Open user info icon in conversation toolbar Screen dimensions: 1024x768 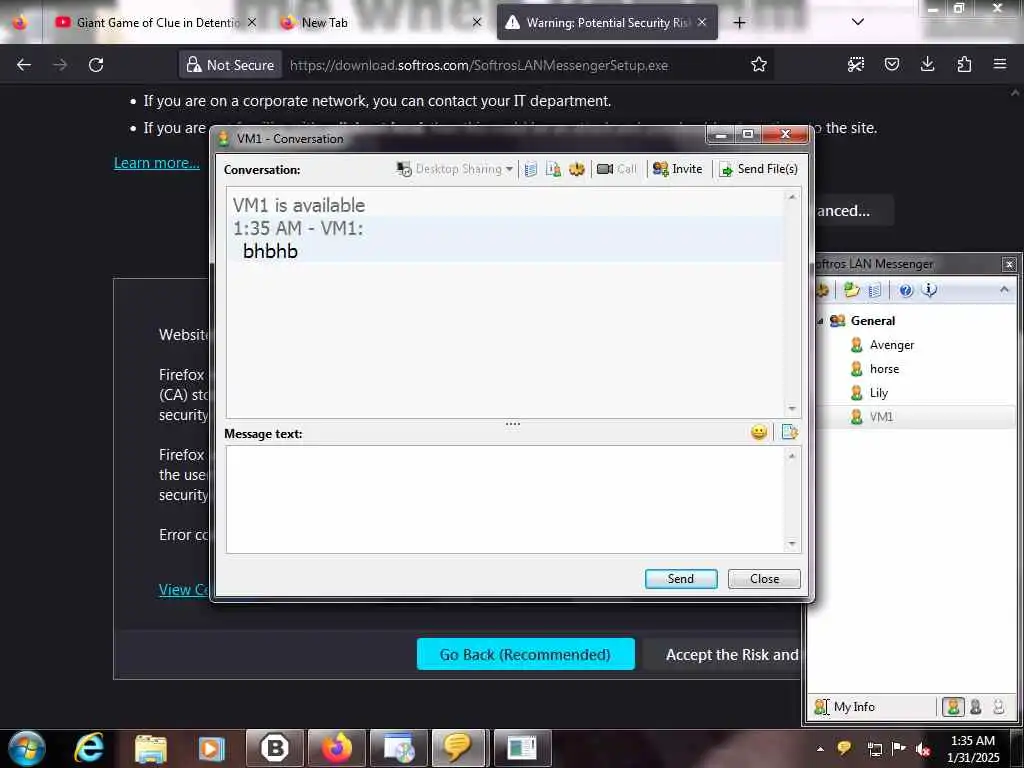553,169
